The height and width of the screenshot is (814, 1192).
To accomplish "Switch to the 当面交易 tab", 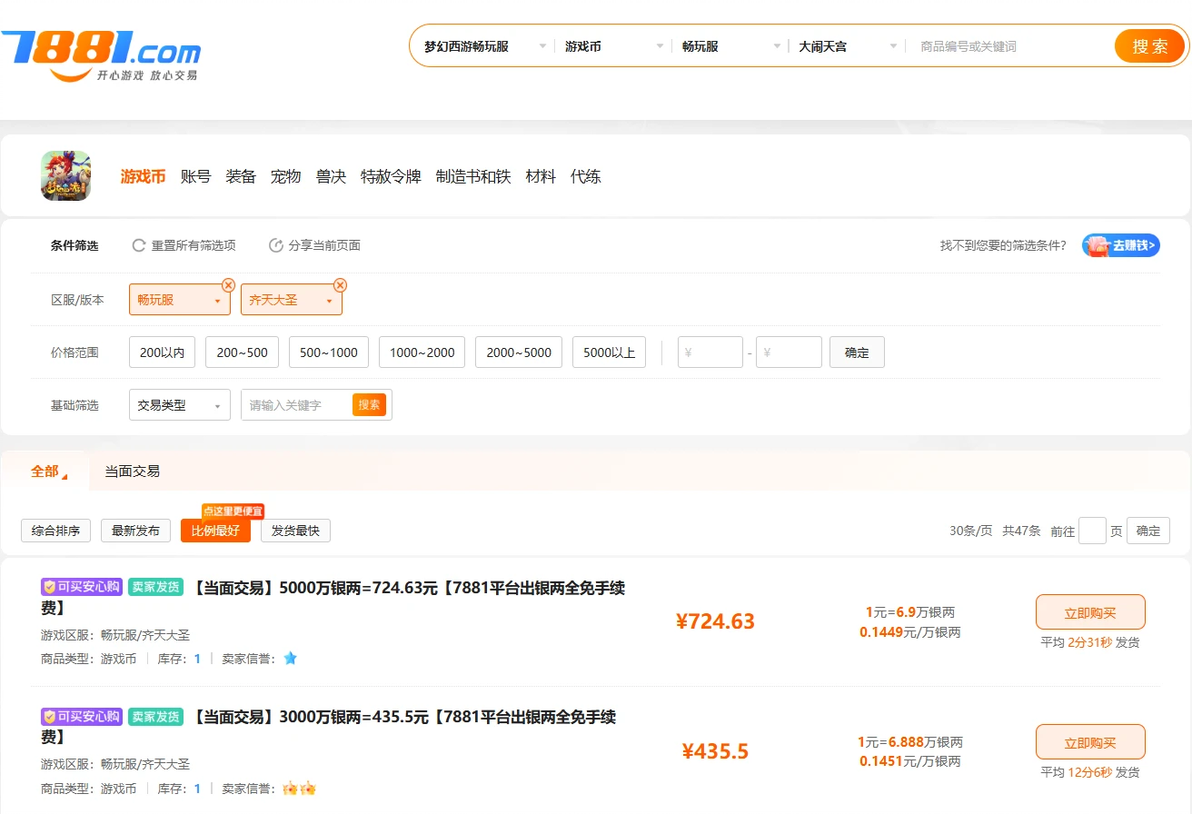I will pos(132,471).
